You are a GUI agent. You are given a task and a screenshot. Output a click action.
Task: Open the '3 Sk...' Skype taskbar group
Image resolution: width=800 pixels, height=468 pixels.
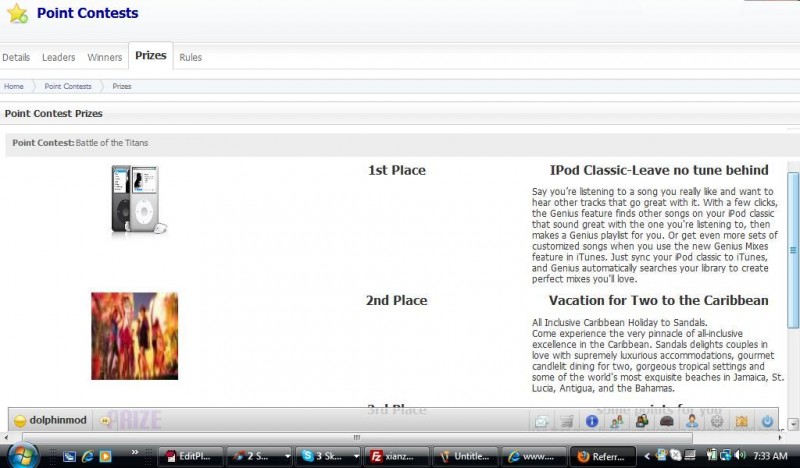point(328,456)
